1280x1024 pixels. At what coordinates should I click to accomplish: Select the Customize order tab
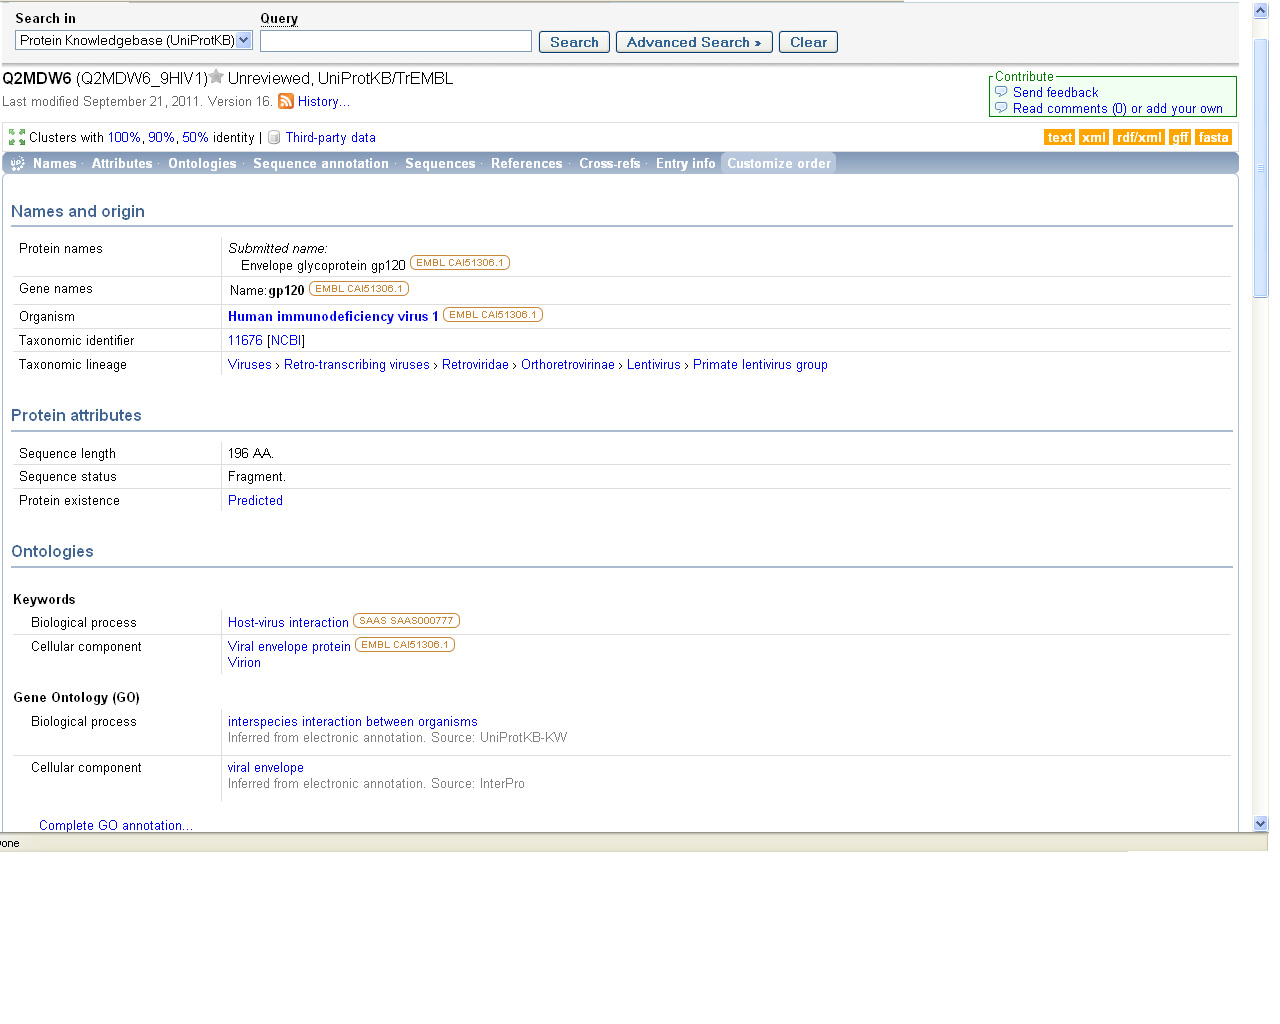(x=778, y=163)
